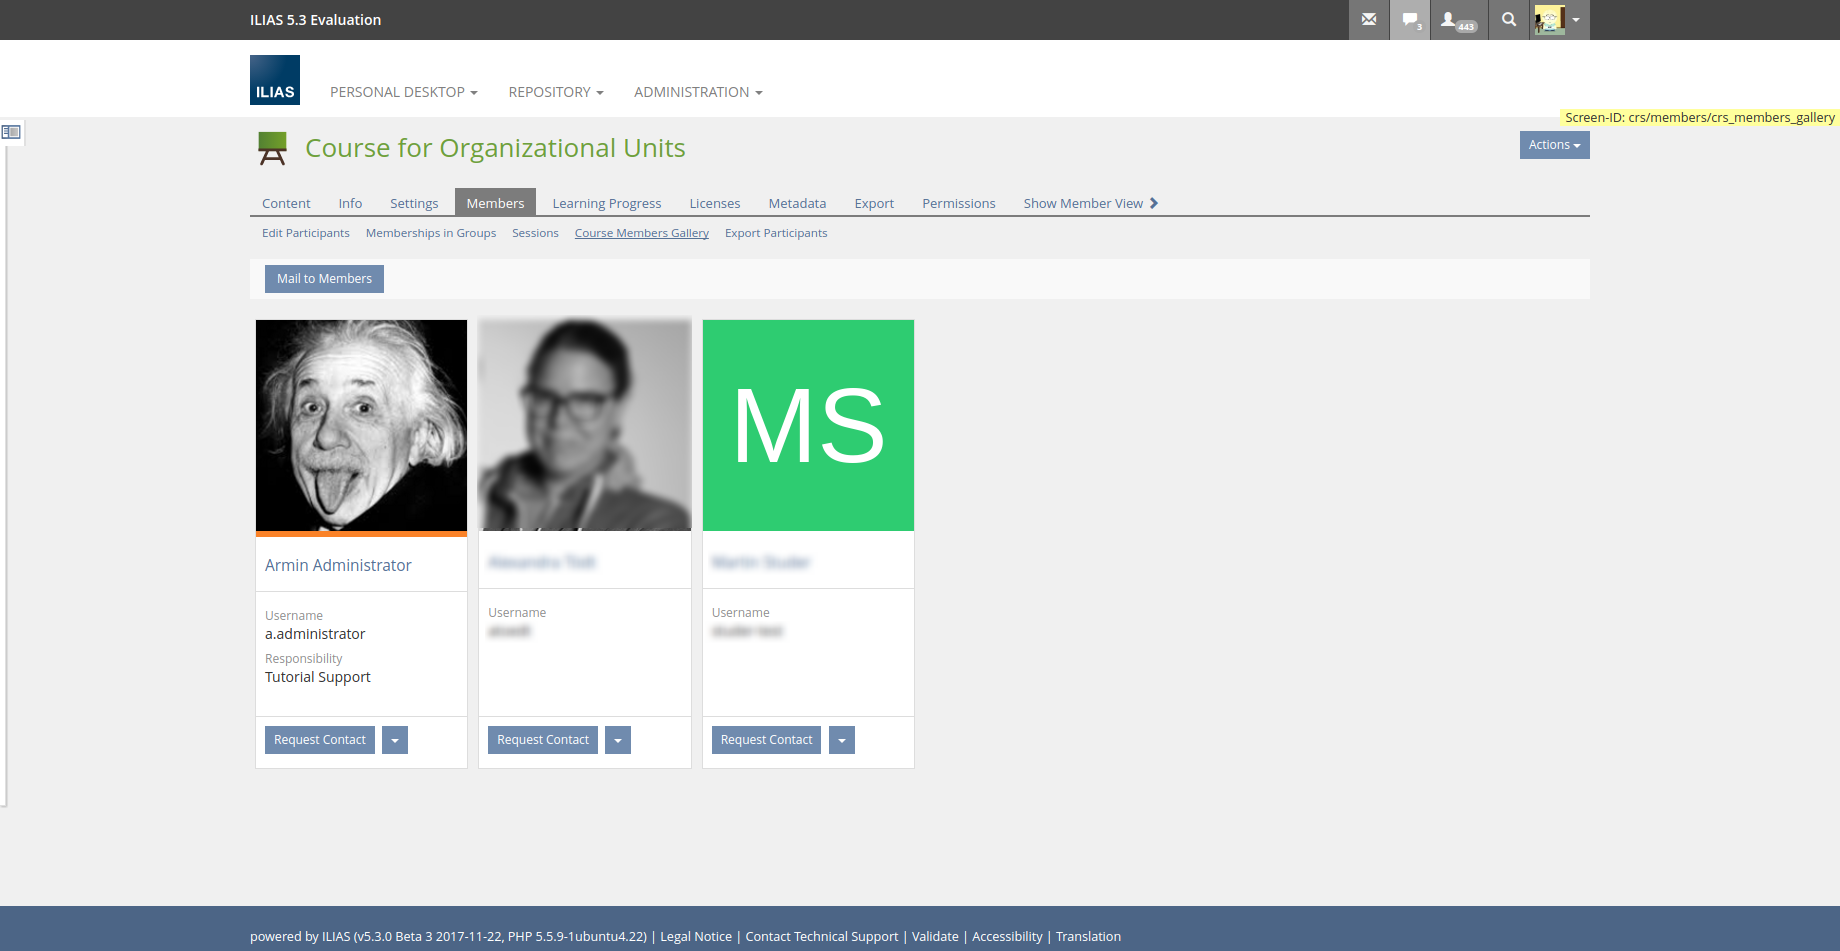Open the users online icon with 443 badge
Image resolution: width=1840 pixels, height=951 pixels.
tap(1457, 20)
